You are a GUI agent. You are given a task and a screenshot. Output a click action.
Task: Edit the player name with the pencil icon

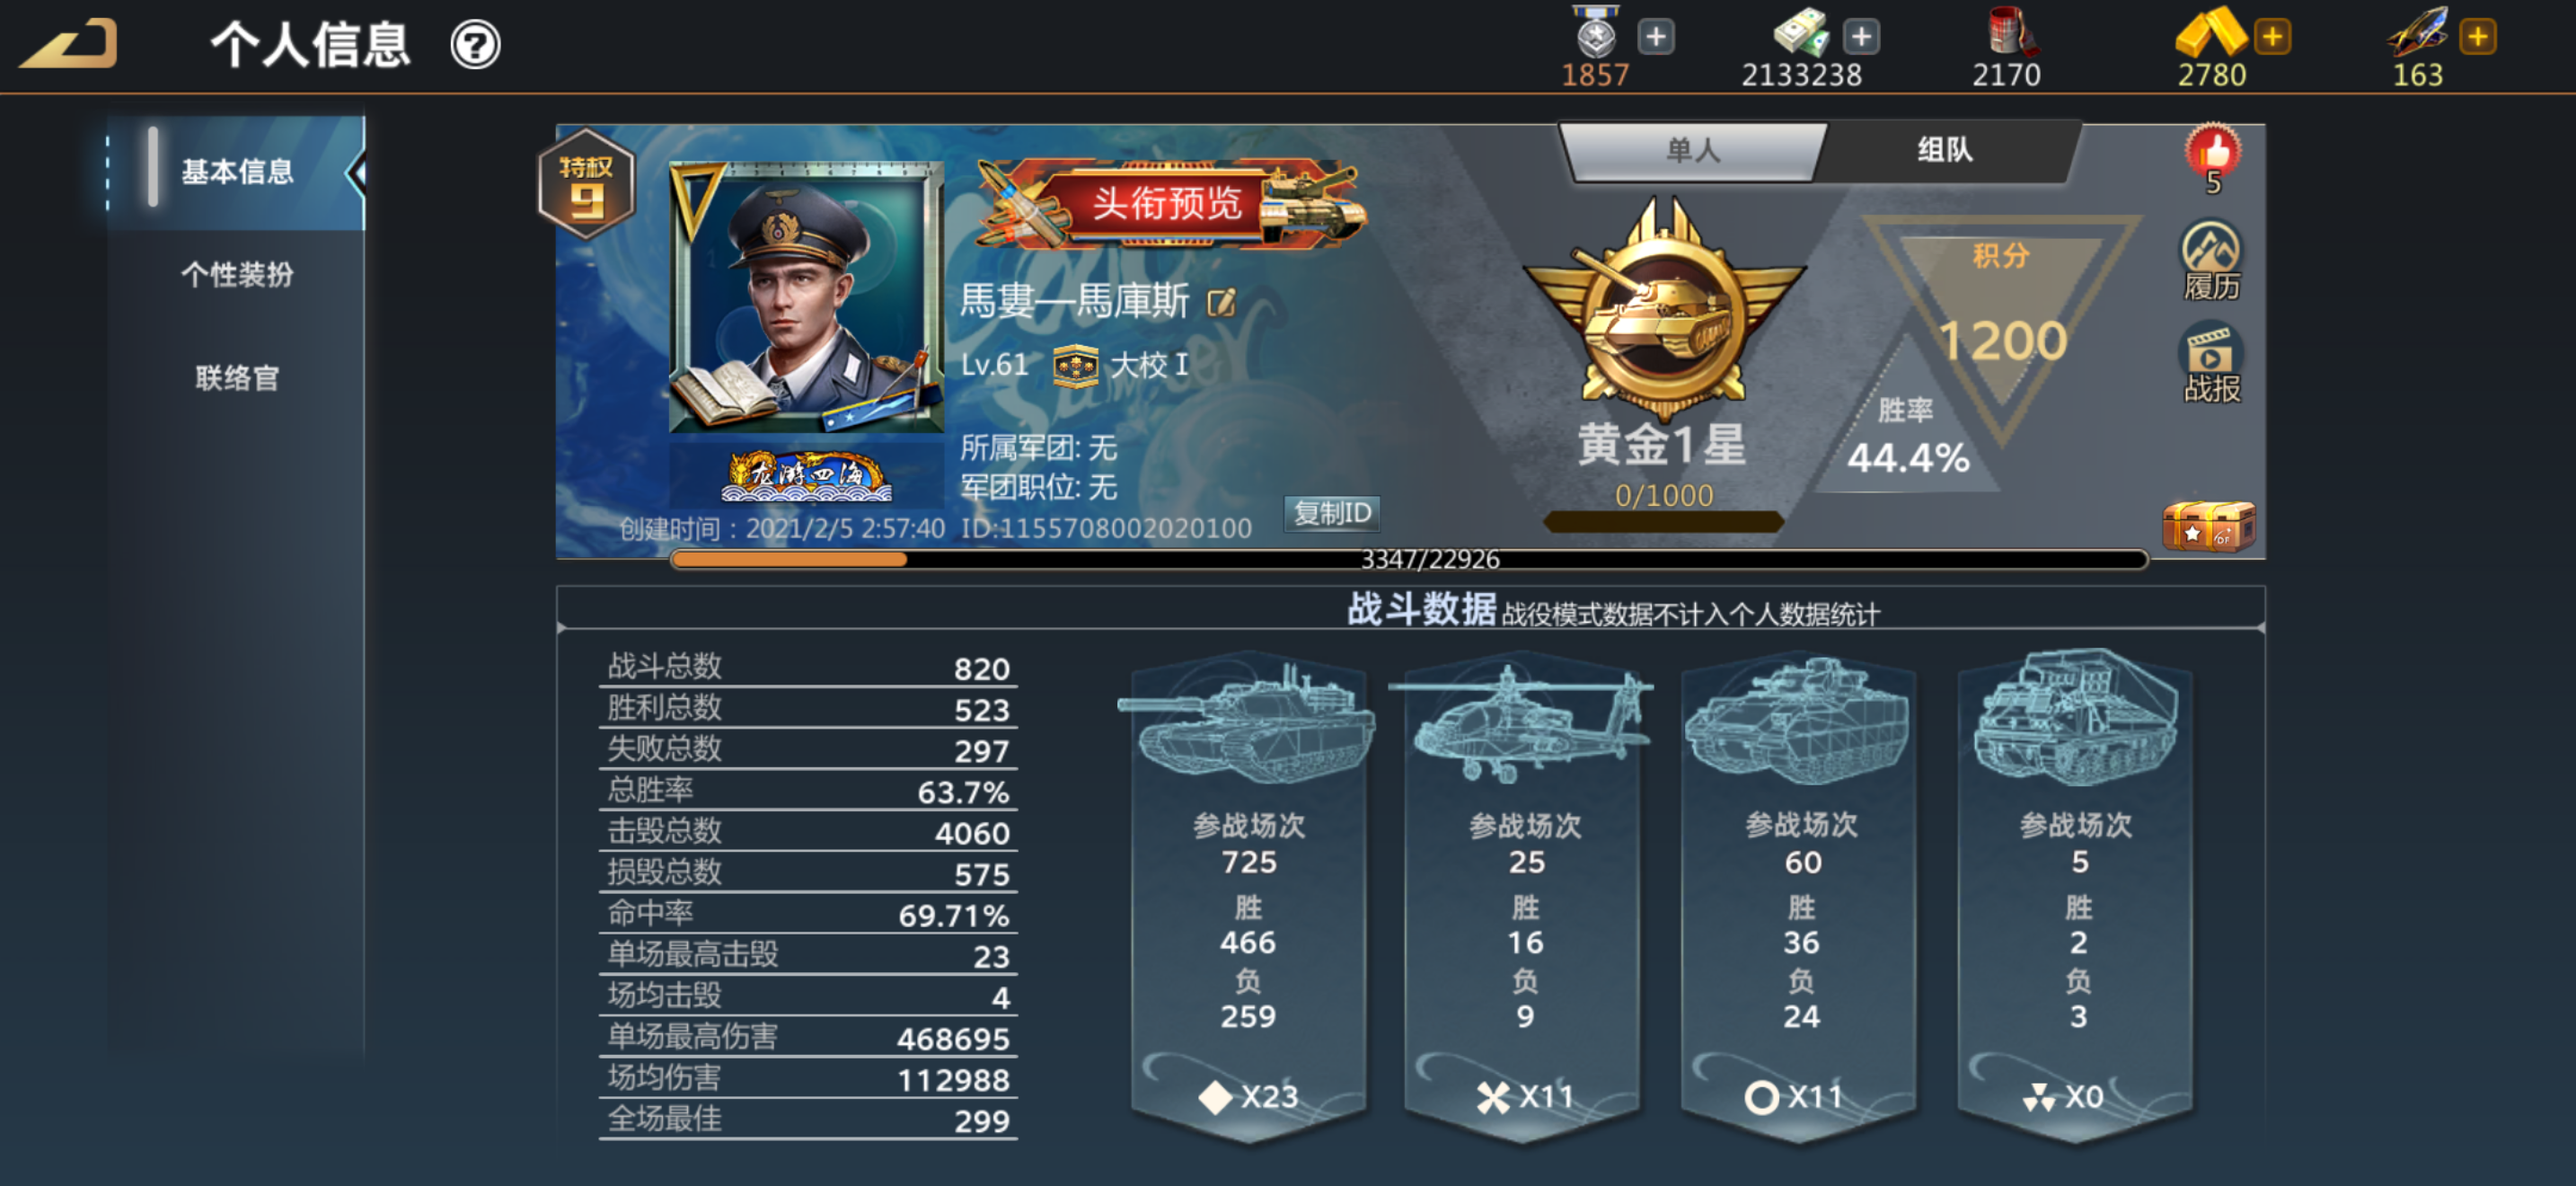[1221, 302]
